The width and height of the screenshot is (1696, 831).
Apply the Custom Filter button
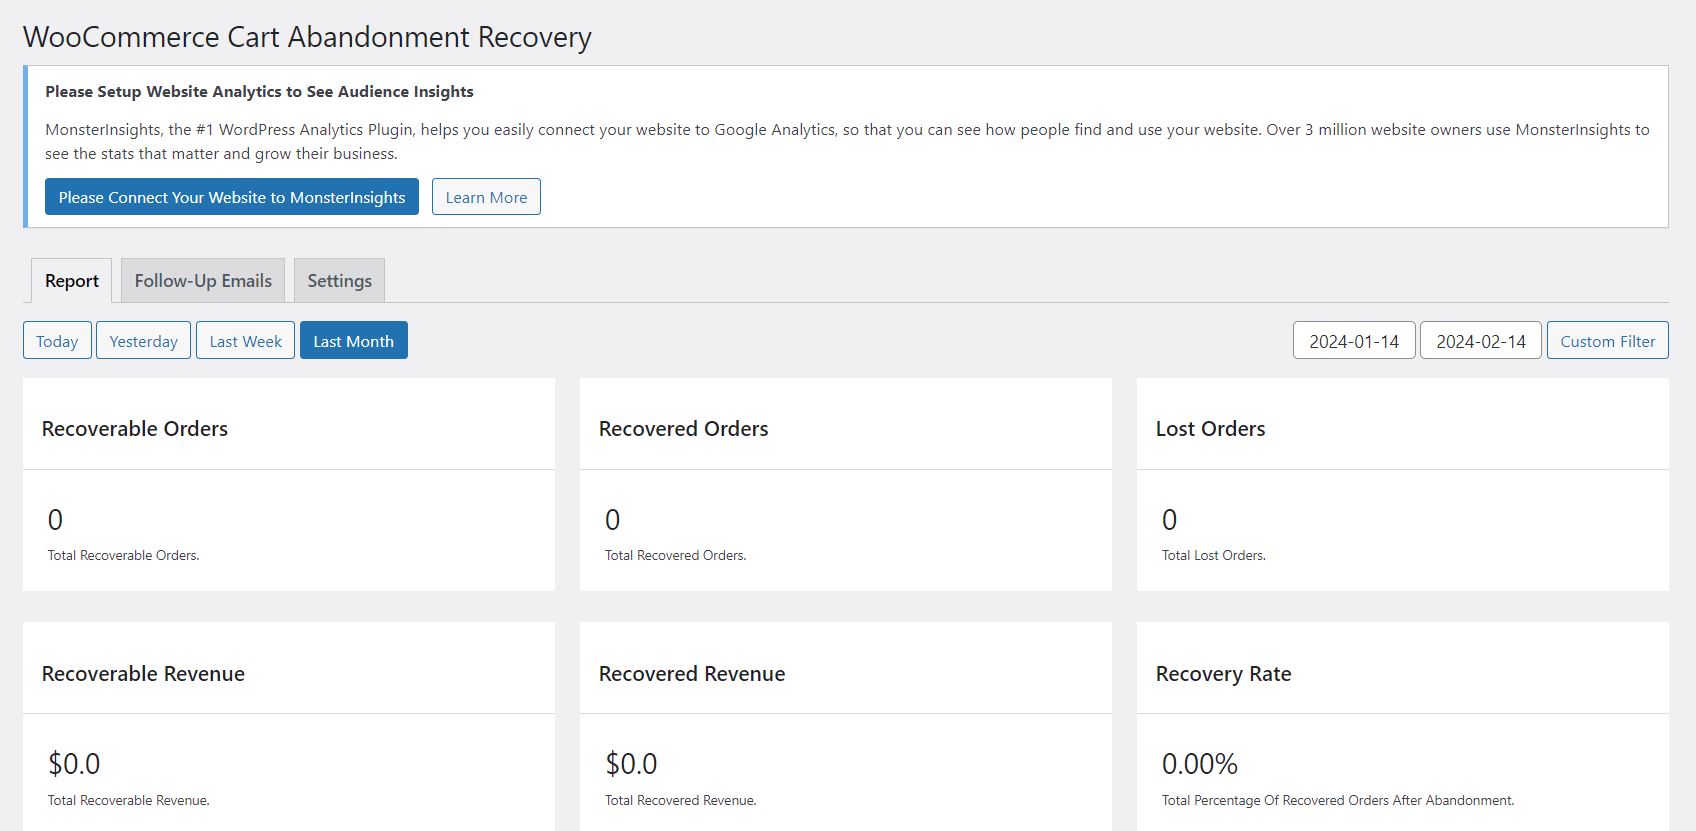click(1607, 341)
